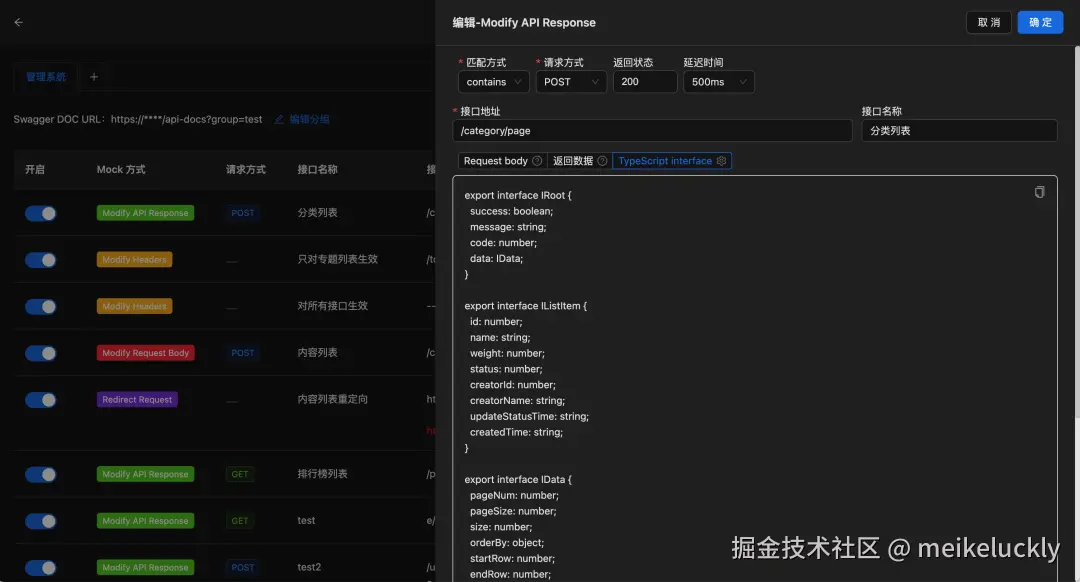Toggle off the 排行榜列表 row switch
This screenshot has height=582, width=1080.
[41, 474]
